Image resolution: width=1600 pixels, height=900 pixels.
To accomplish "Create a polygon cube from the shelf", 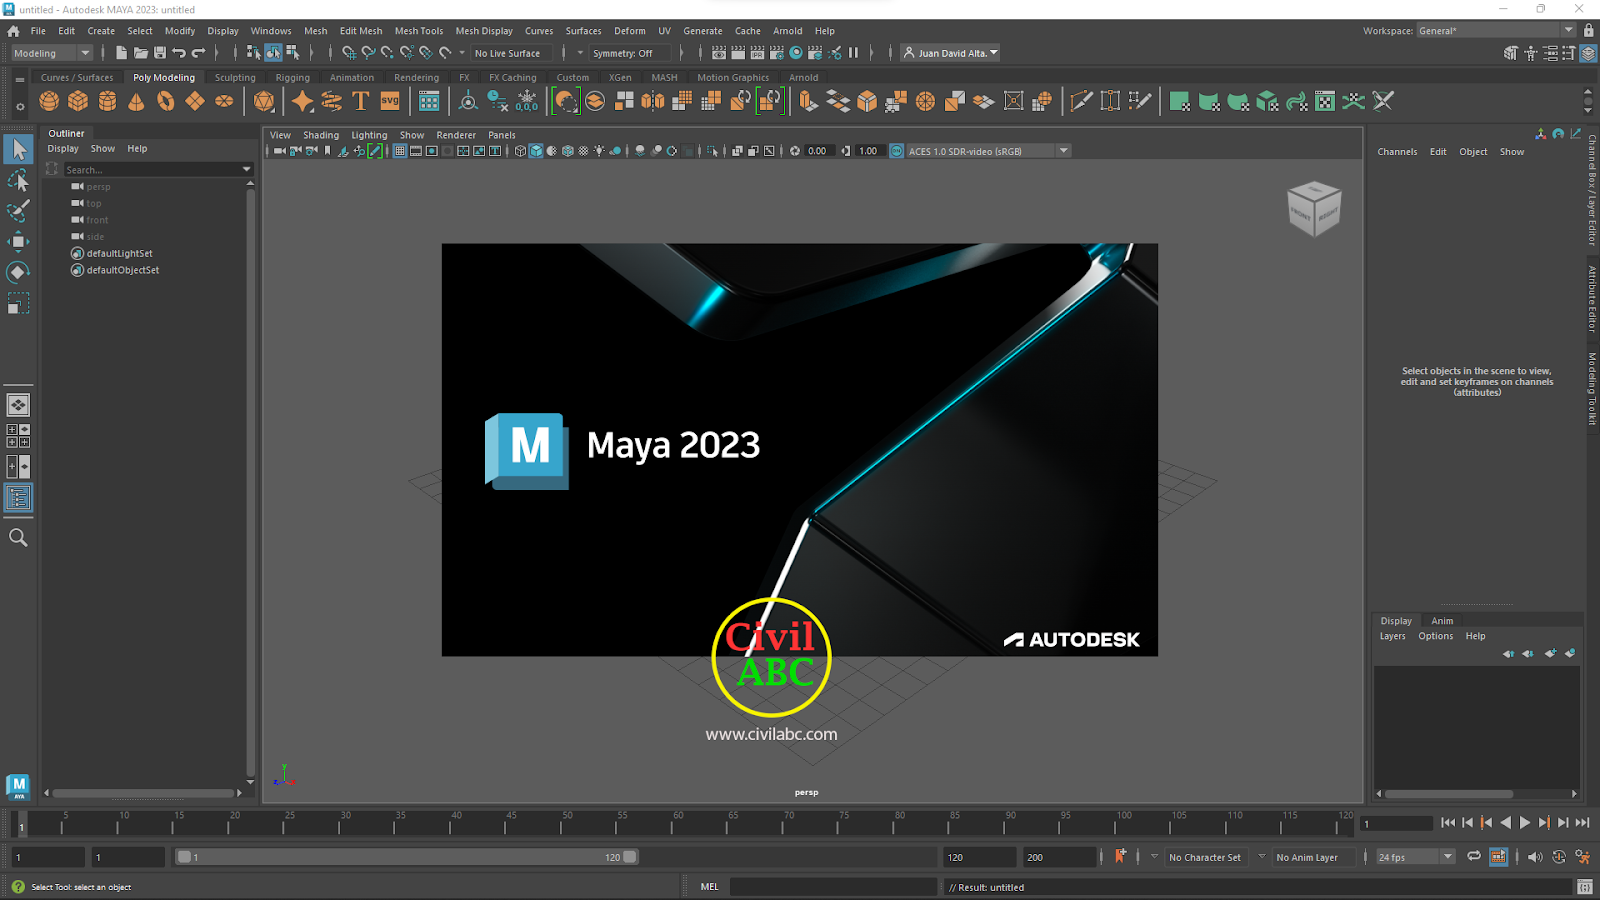I will tap(78, 101).
